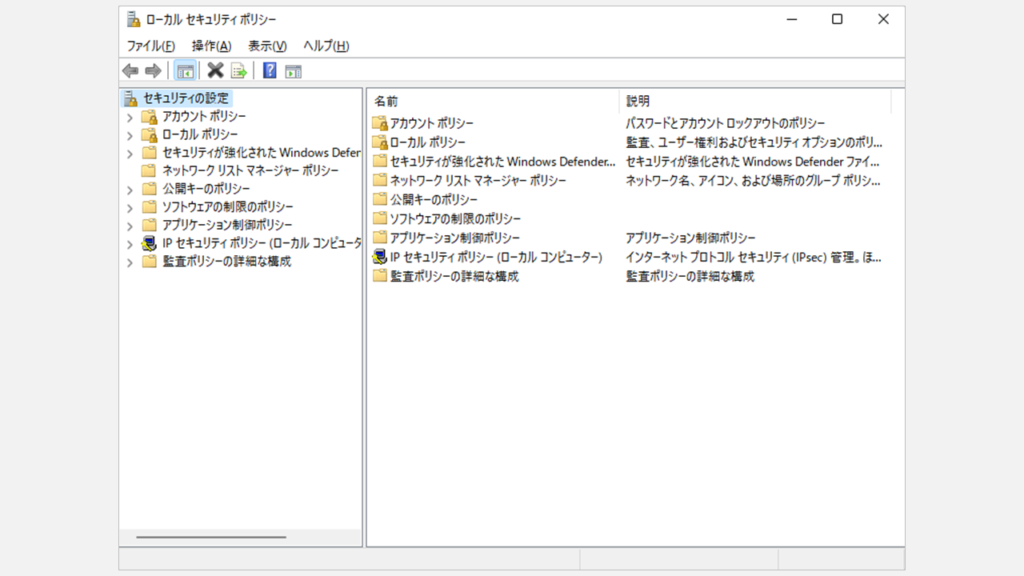The image size is (1024, 576).
Task: Select IP セキュリティ ポリシー icon in right pane
Action: pyautogui.click(x=379, y=257)
